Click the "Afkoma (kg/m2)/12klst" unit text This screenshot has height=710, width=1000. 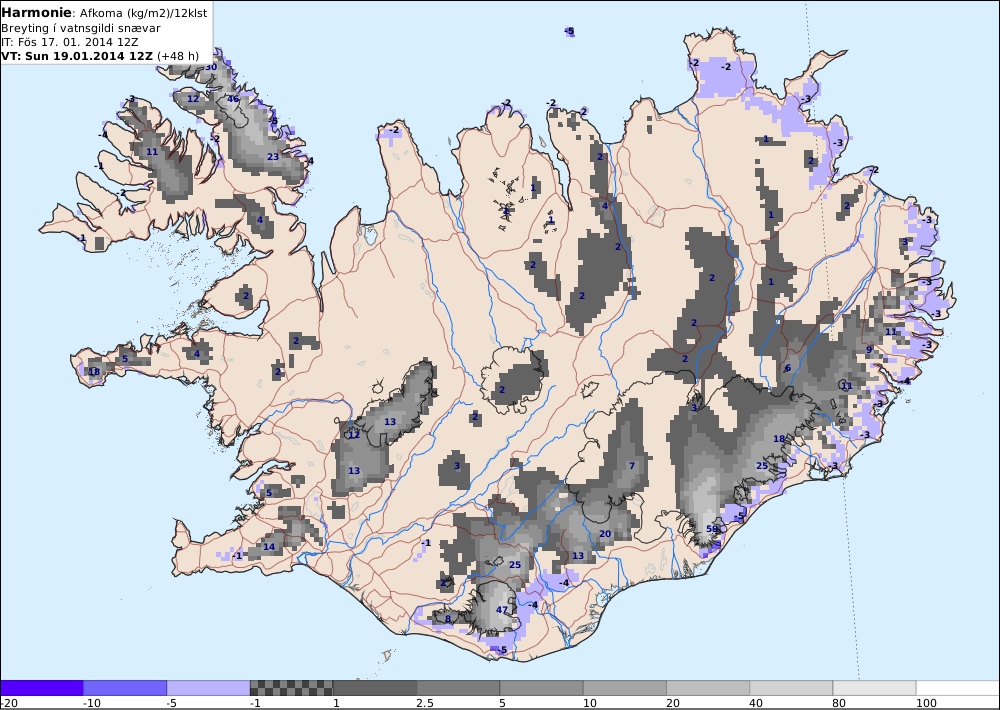pyautogui.click(x=142, y=13)
